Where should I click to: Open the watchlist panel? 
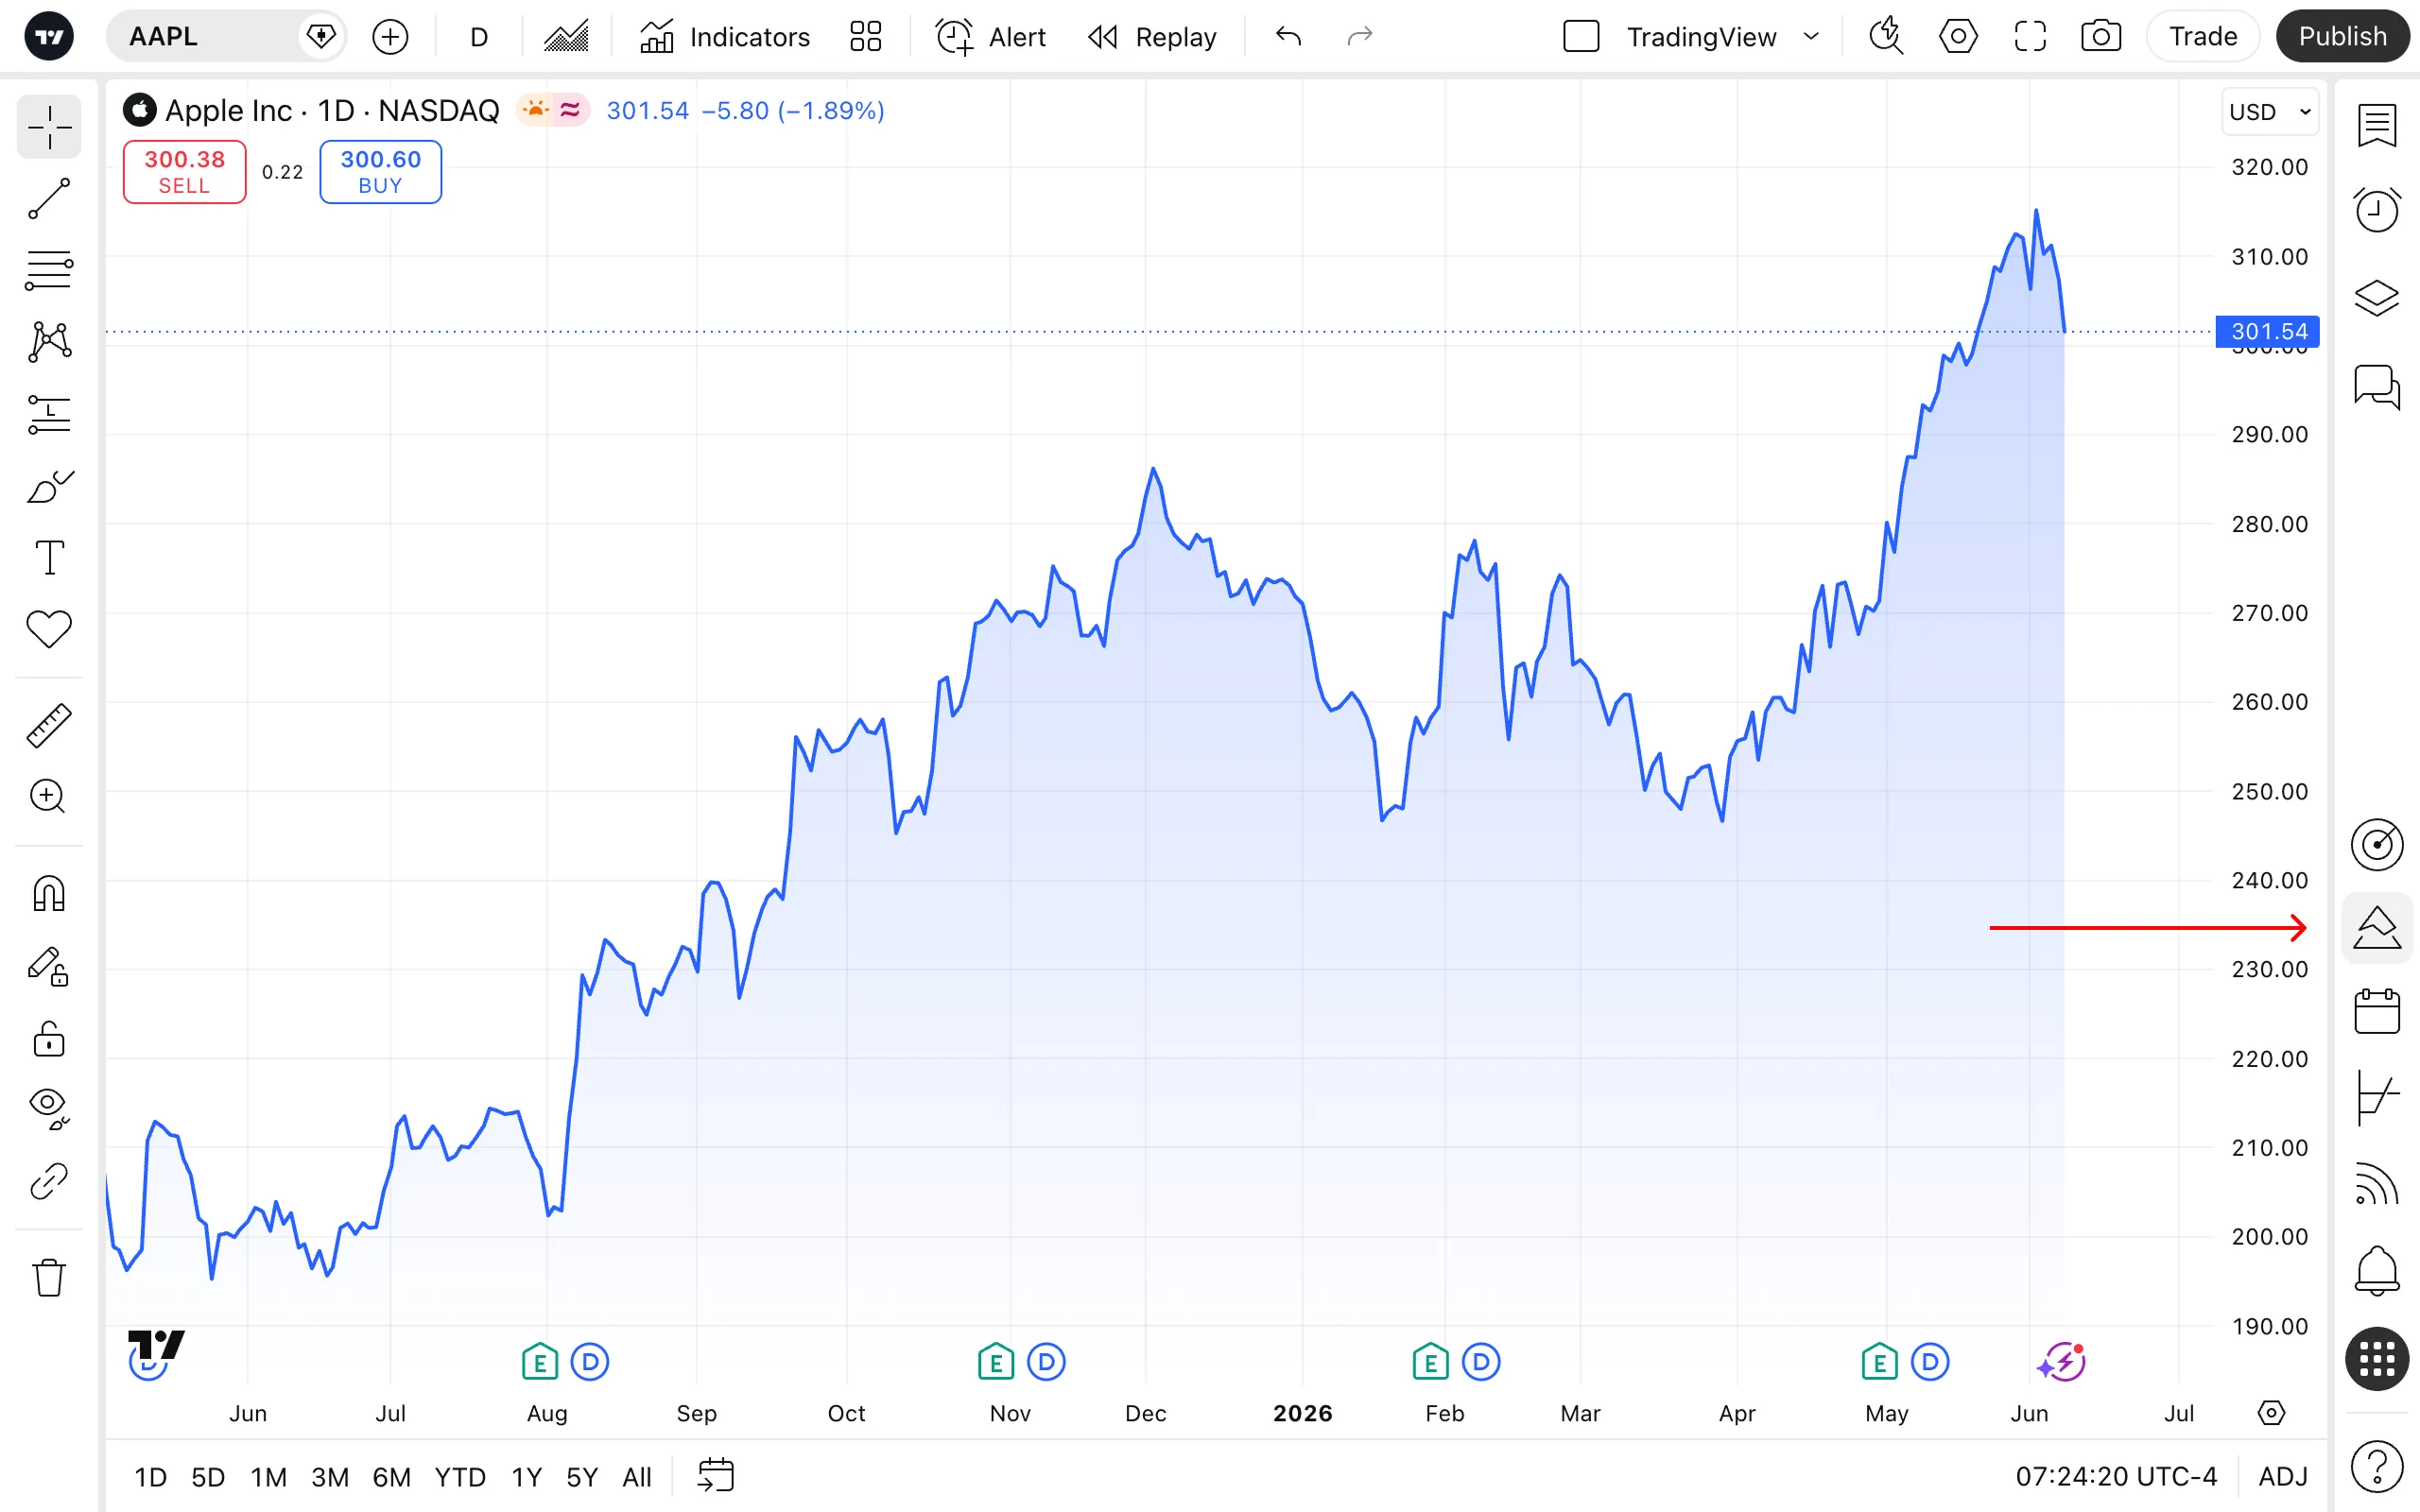click(2377, 126)
